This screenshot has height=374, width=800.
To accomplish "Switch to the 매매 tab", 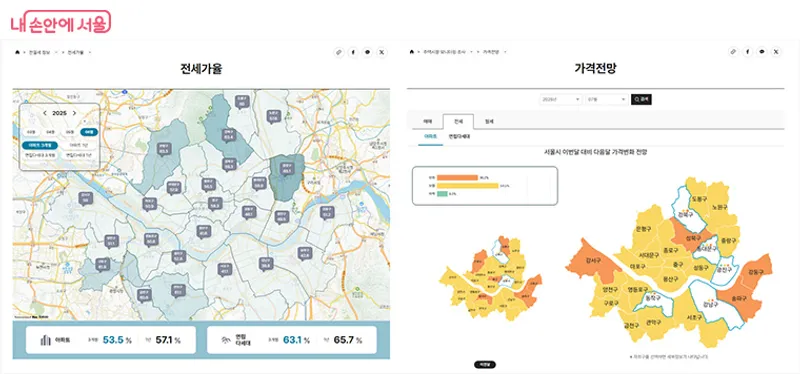I will (x=428, y=121).
